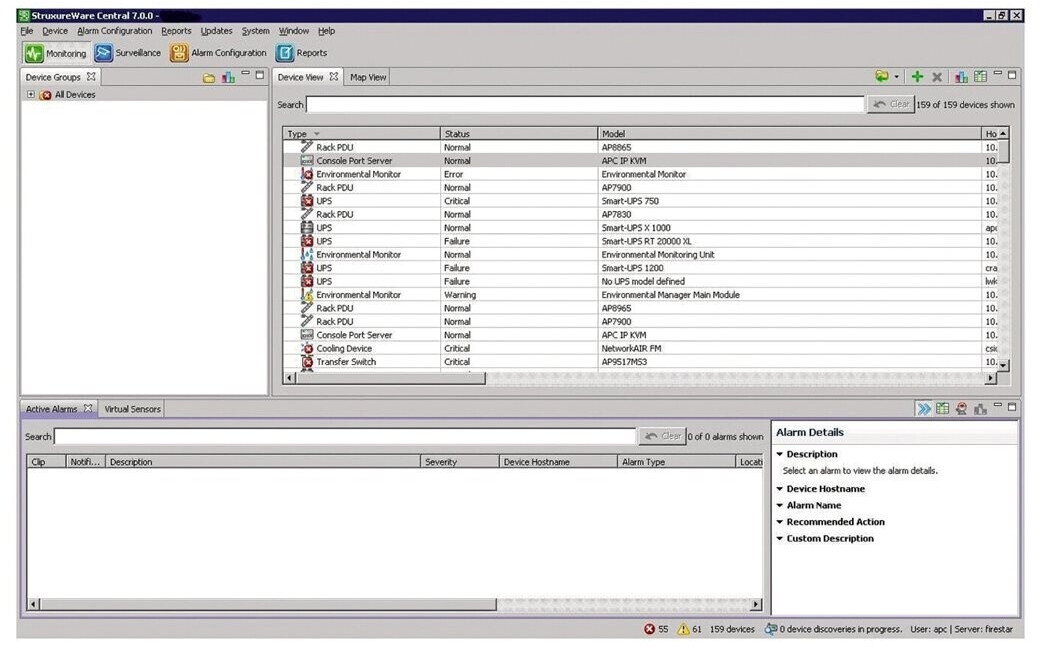Viewport: 1040px width, 647px height.
Task: Click green plus add device icon
Action: click(x=917, y=77)
